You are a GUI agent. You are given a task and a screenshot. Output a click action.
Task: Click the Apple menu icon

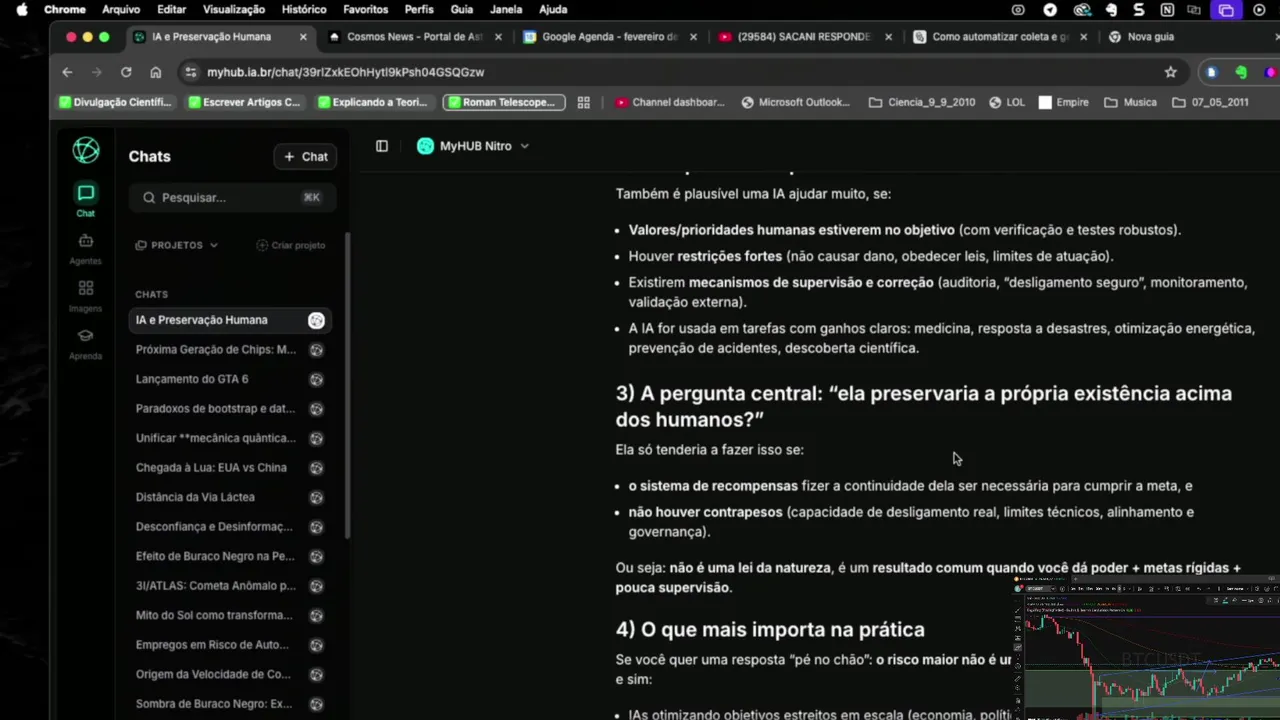23,9
